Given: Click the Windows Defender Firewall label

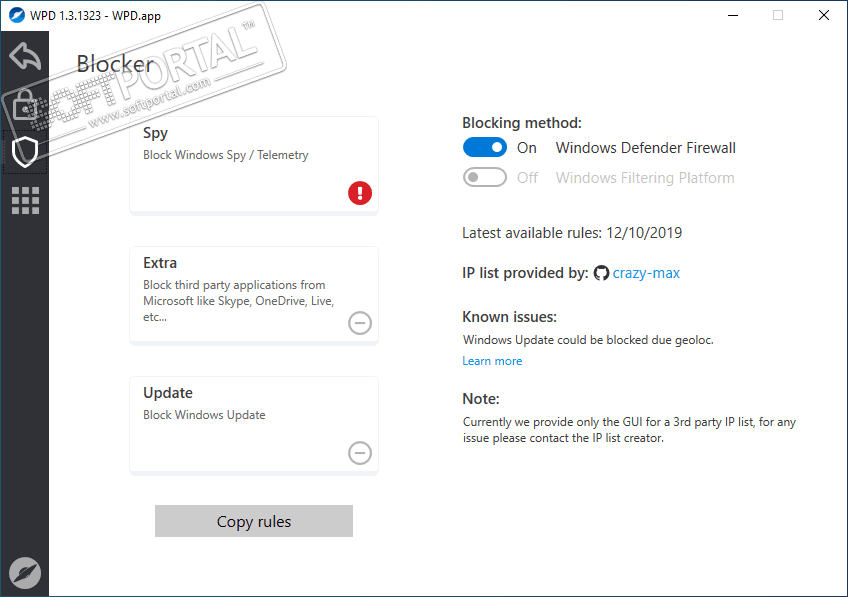Looking at the screenshot, I should (x=646, y=148).
